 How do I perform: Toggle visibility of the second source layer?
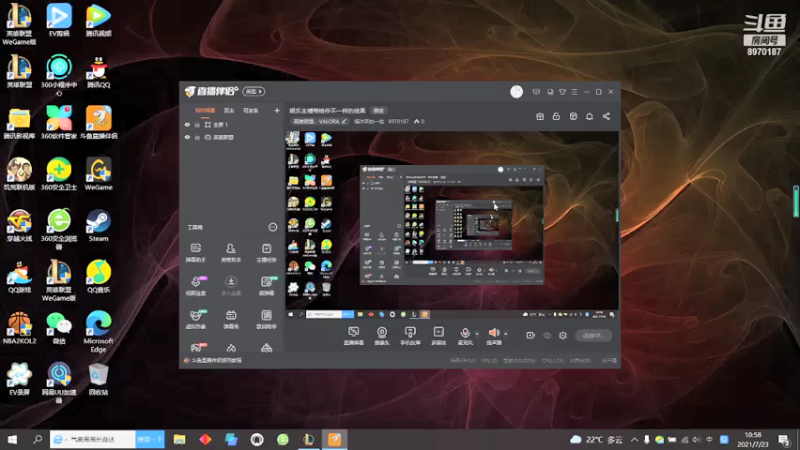coord(187,137)
